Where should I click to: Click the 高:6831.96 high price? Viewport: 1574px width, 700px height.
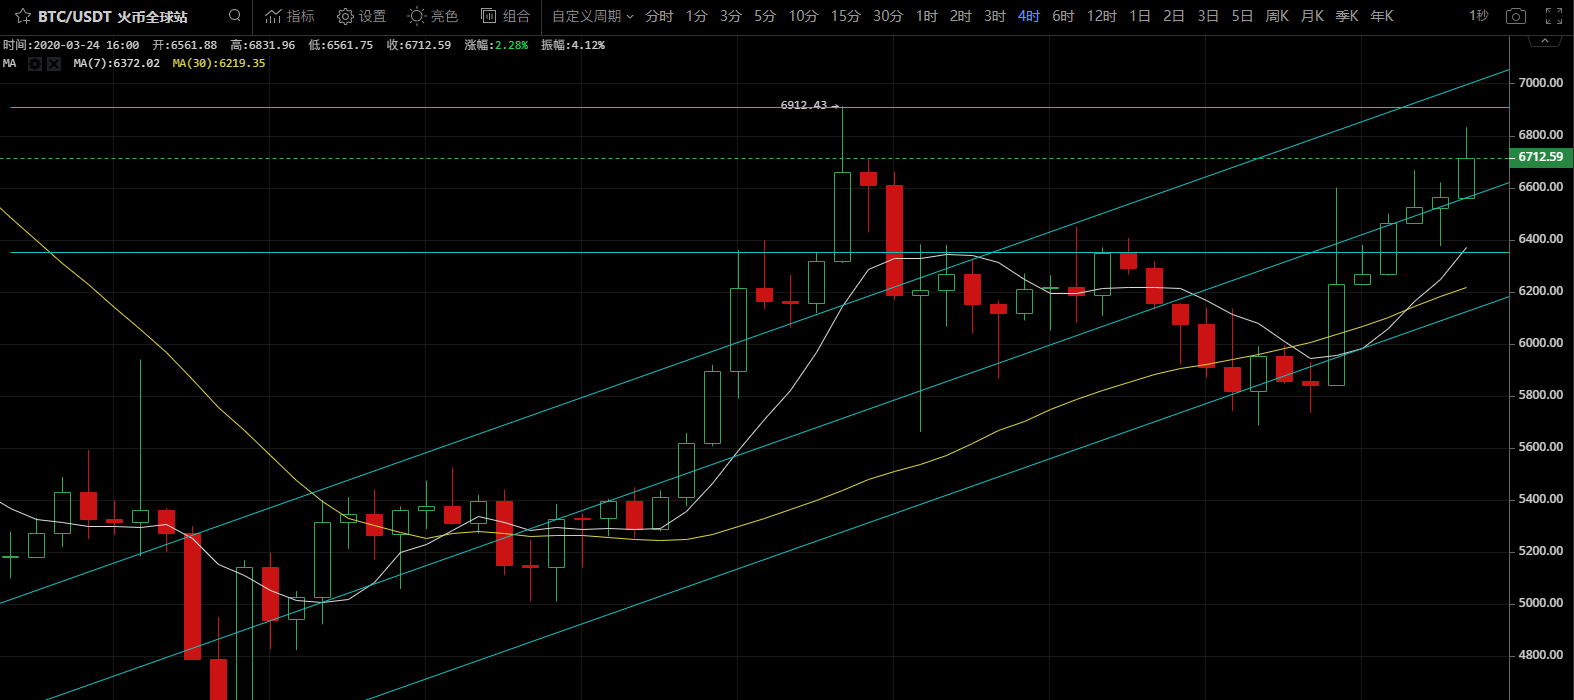[263, 45]
